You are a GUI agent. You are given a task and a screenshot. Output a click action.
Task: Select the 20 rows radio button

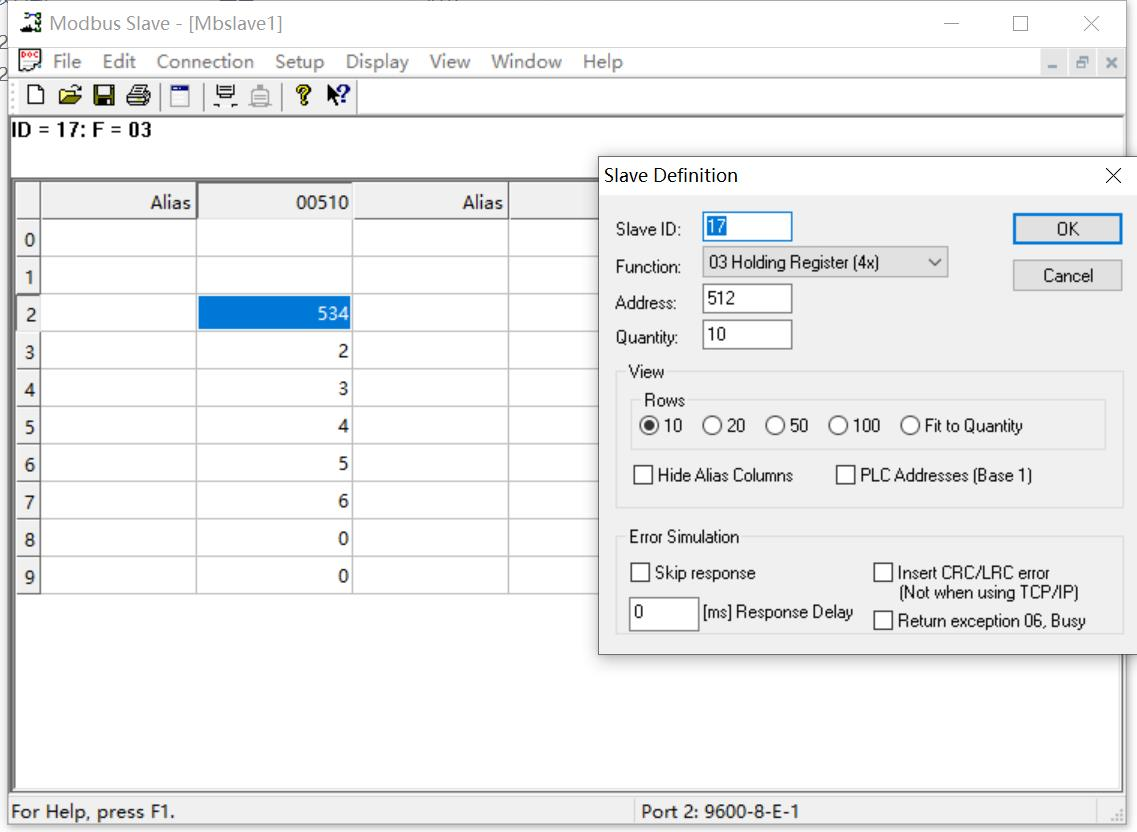tap(712, 426)
